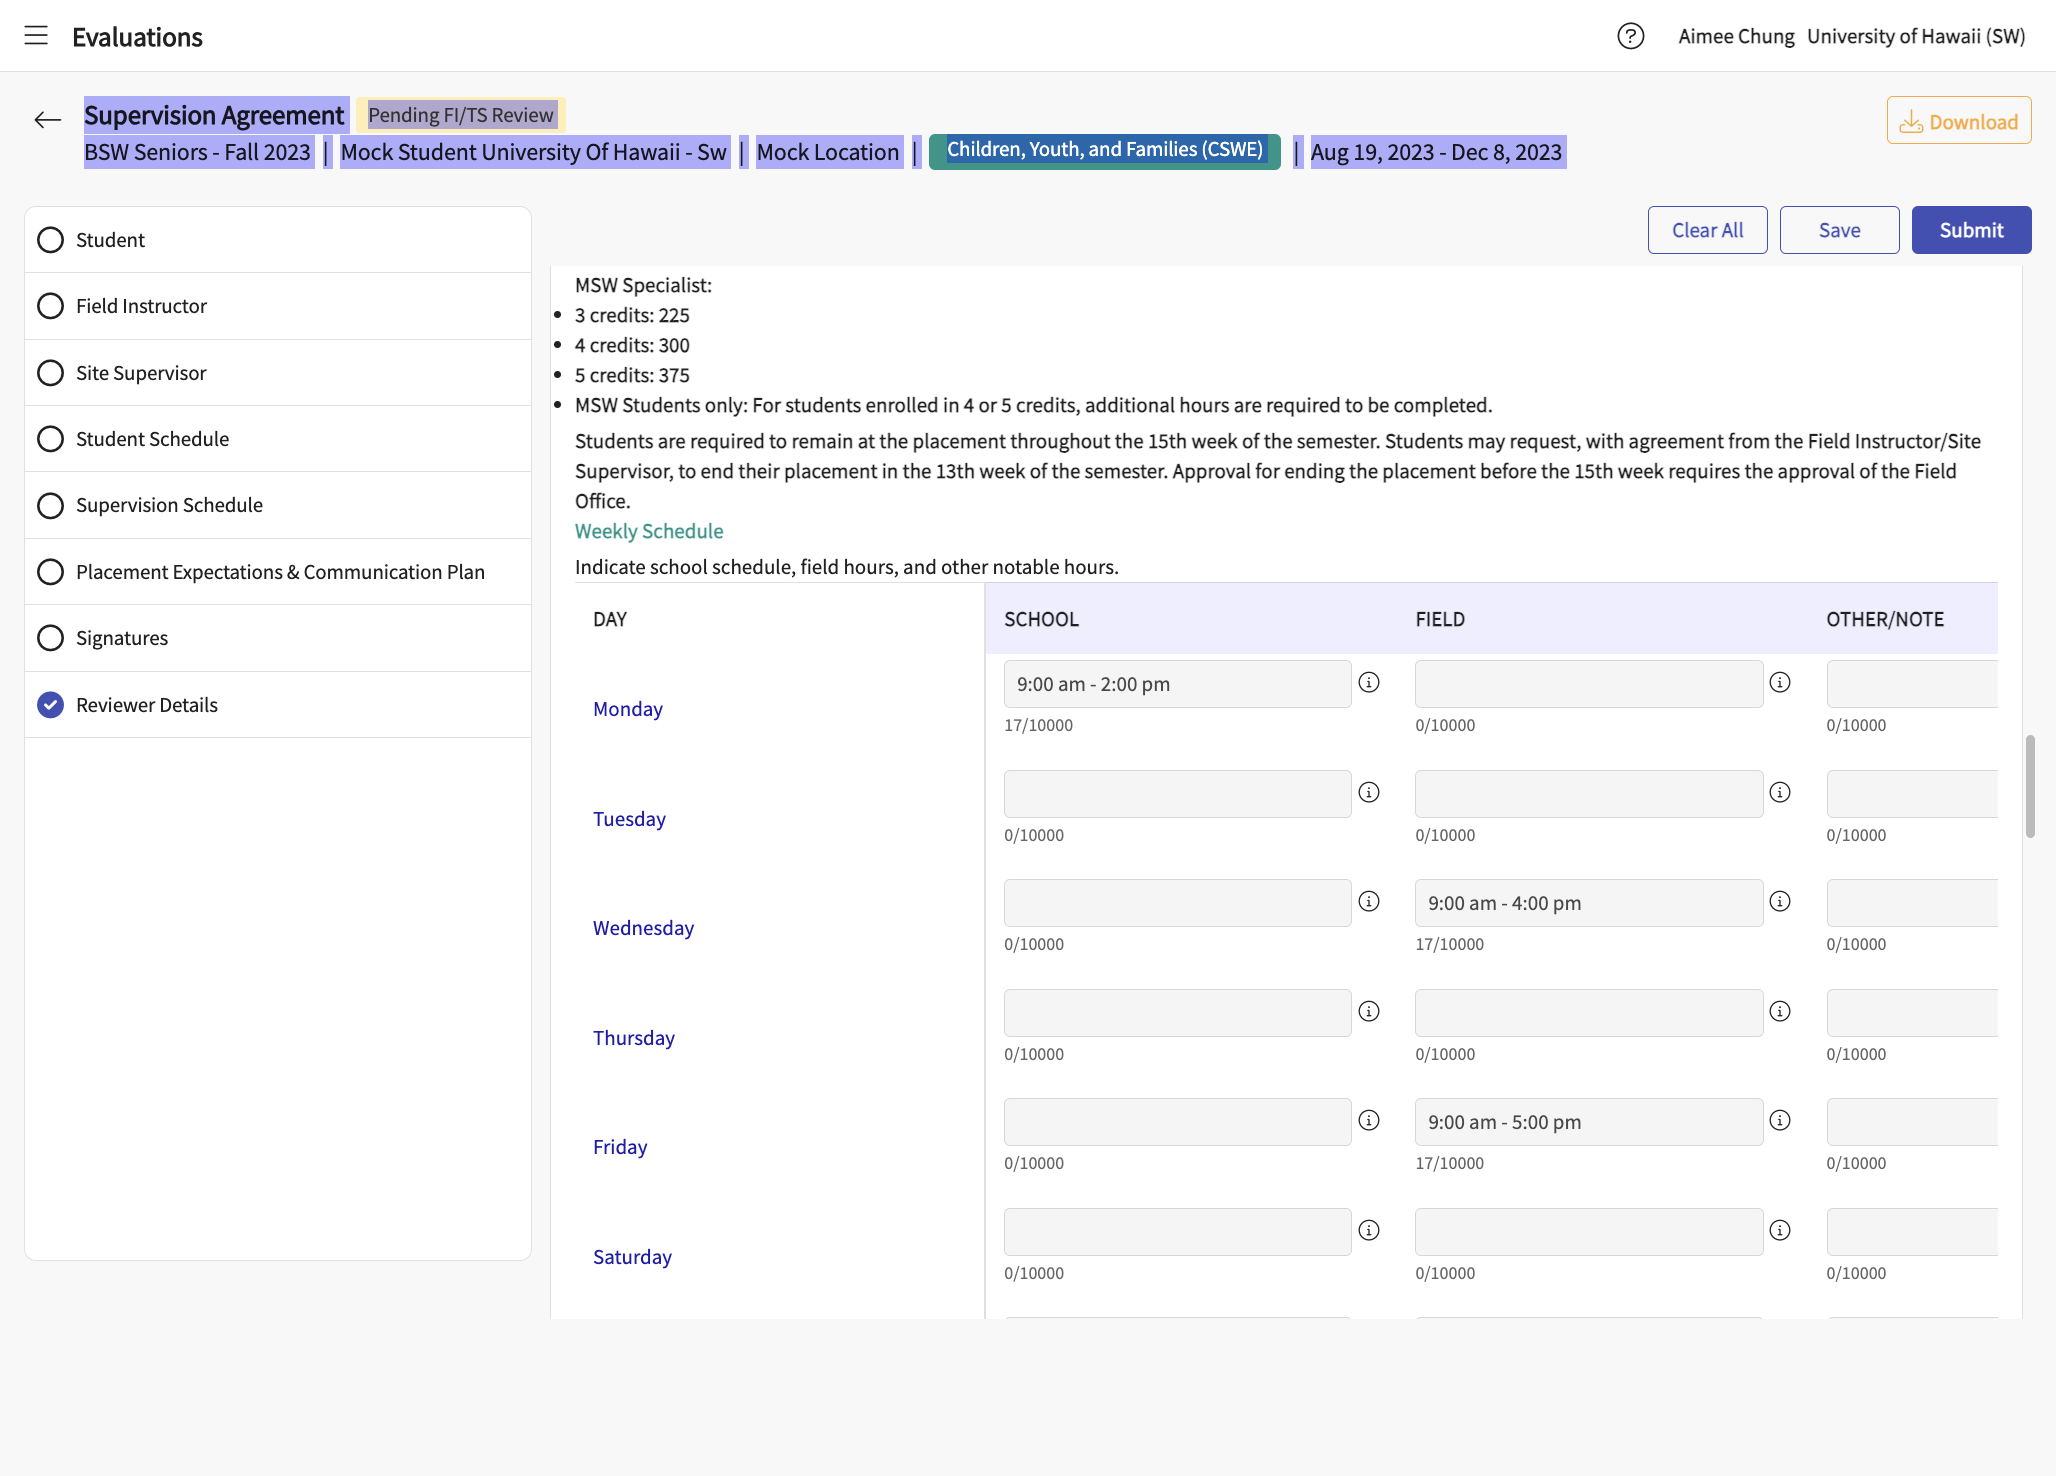This screenshot has width=2056, height=1476.
Task: Open info icon for Wednesday School field
Action: 1369,901
